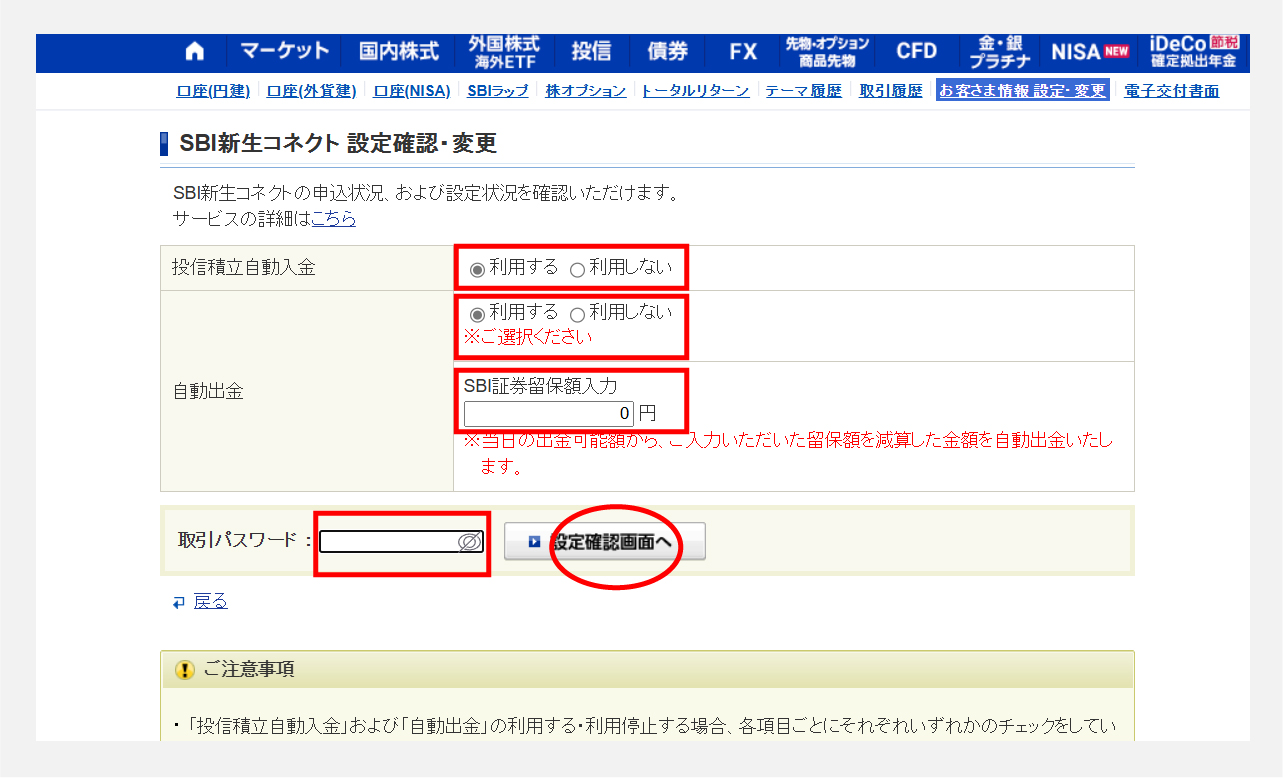Screen dimensions: 1283x778
Task: Select お客さま情報 設定・変更 tab
Action: (x=1023, y=91)
